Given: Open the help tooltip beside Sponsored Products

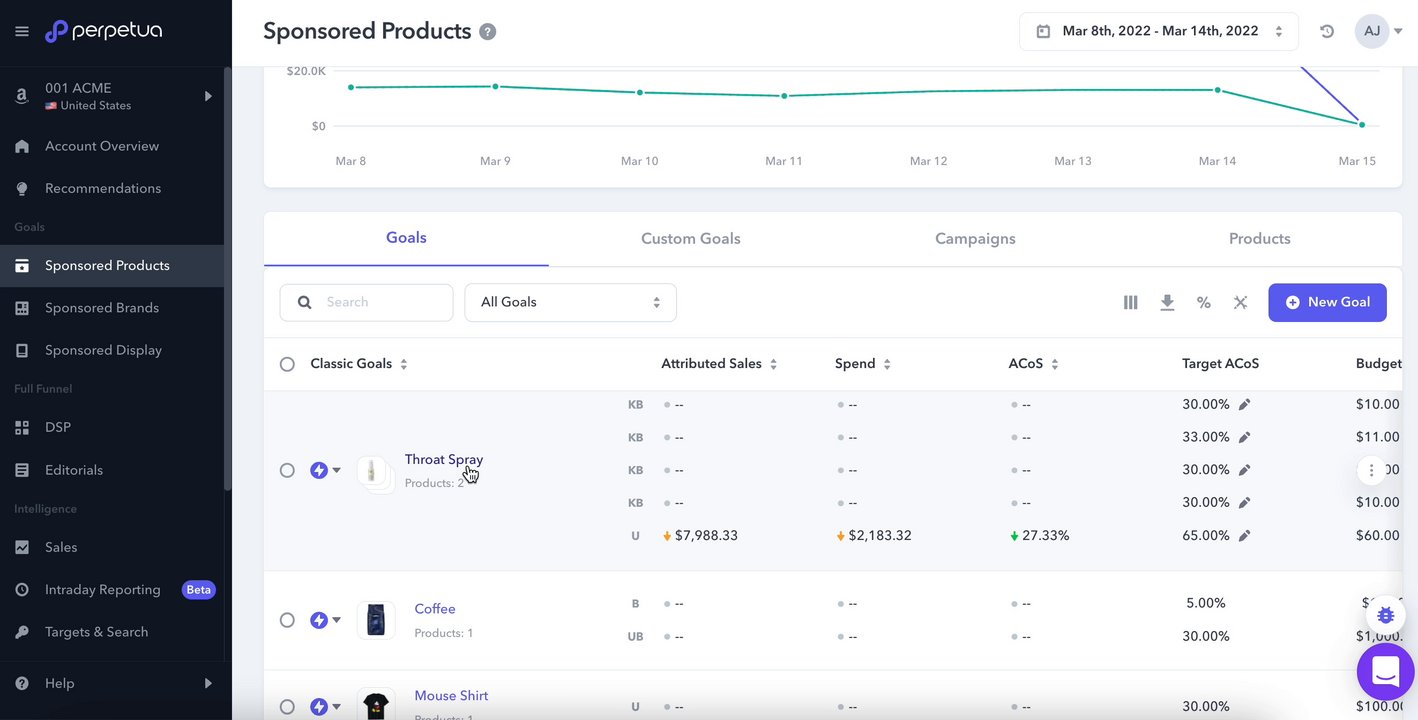Looking at the screenshot, I should click(488, 32).
